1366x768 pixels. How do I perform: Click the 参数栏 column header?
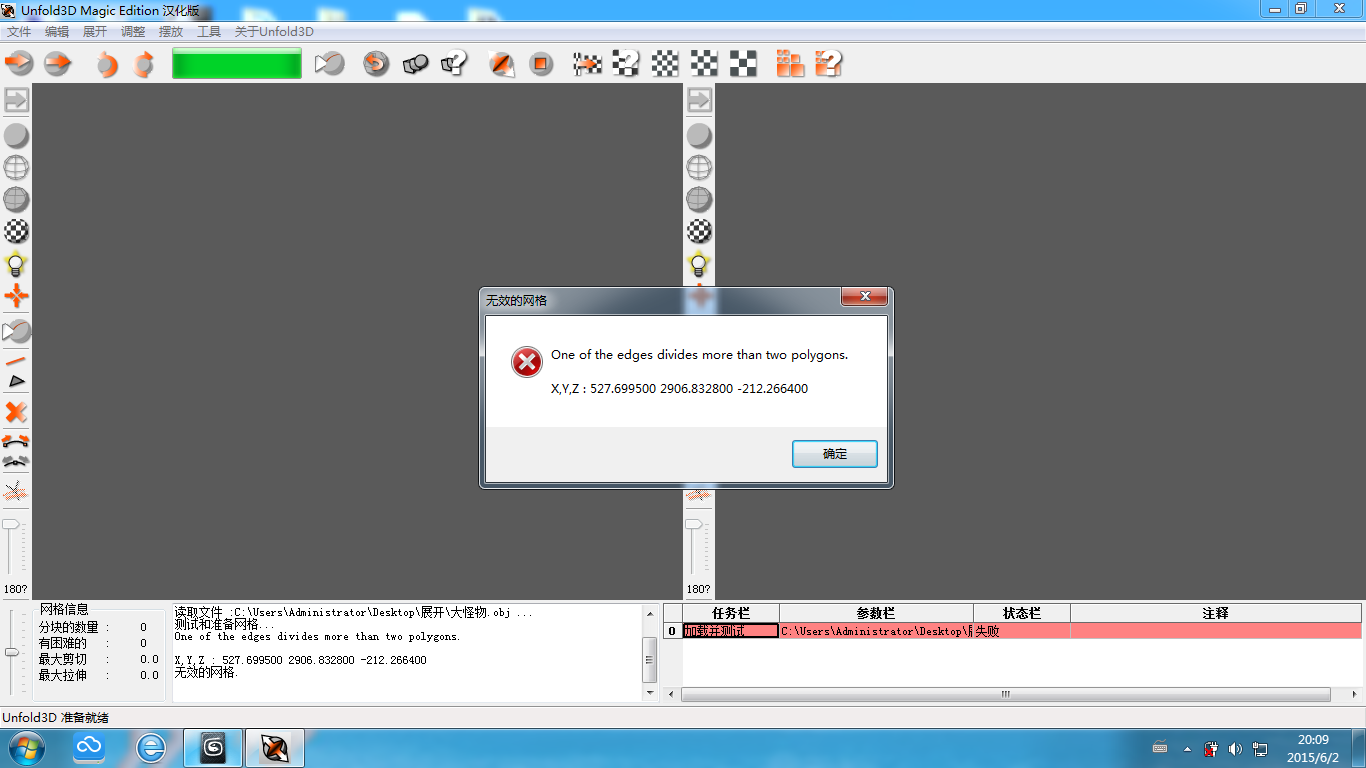pos(876,613)
